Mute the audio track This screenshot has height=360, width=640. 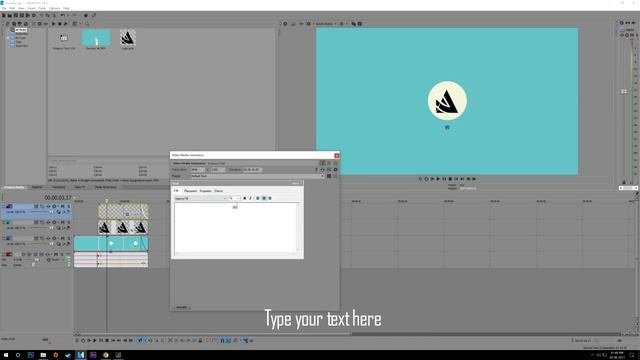click(56, 254)
